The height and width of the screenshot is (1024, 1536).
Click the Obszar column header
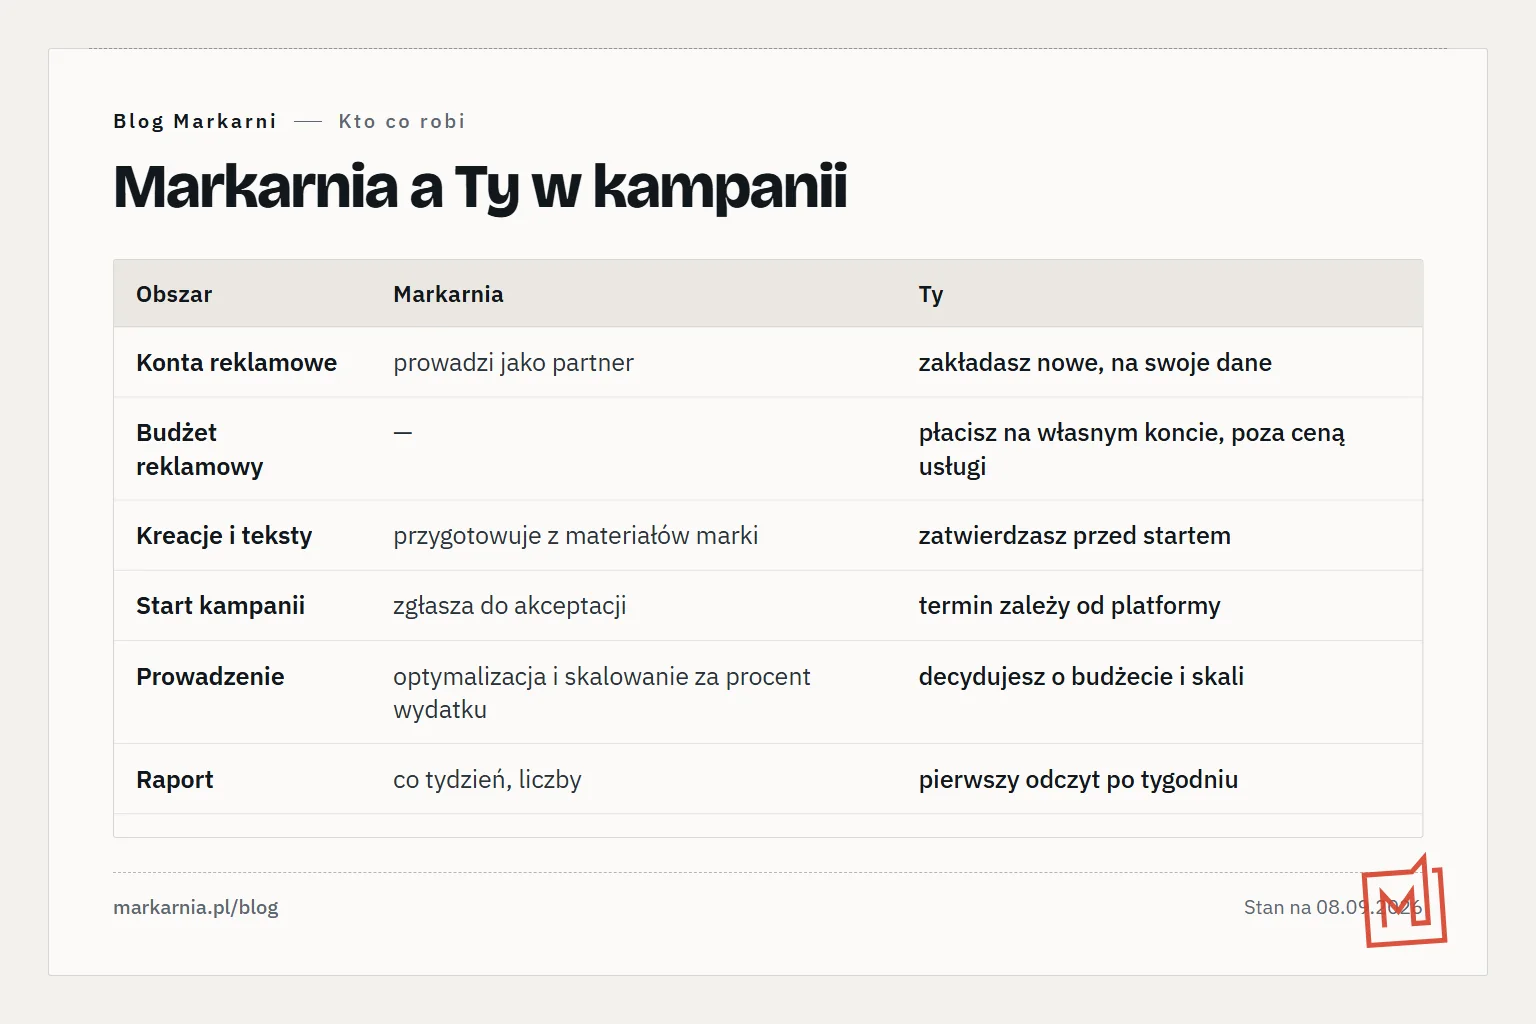point(174,294)
